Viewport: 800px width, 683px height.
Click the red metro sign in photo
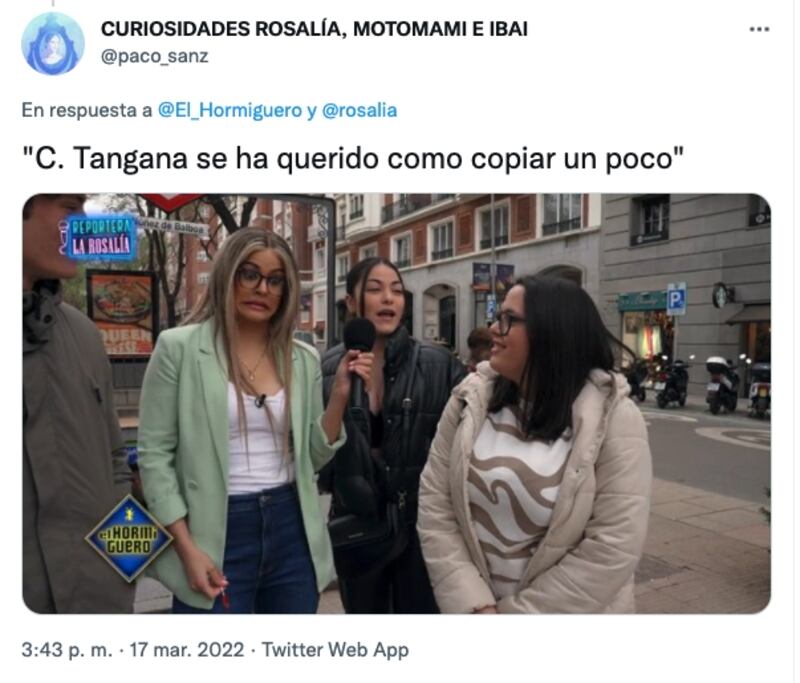tap(171, 202)
